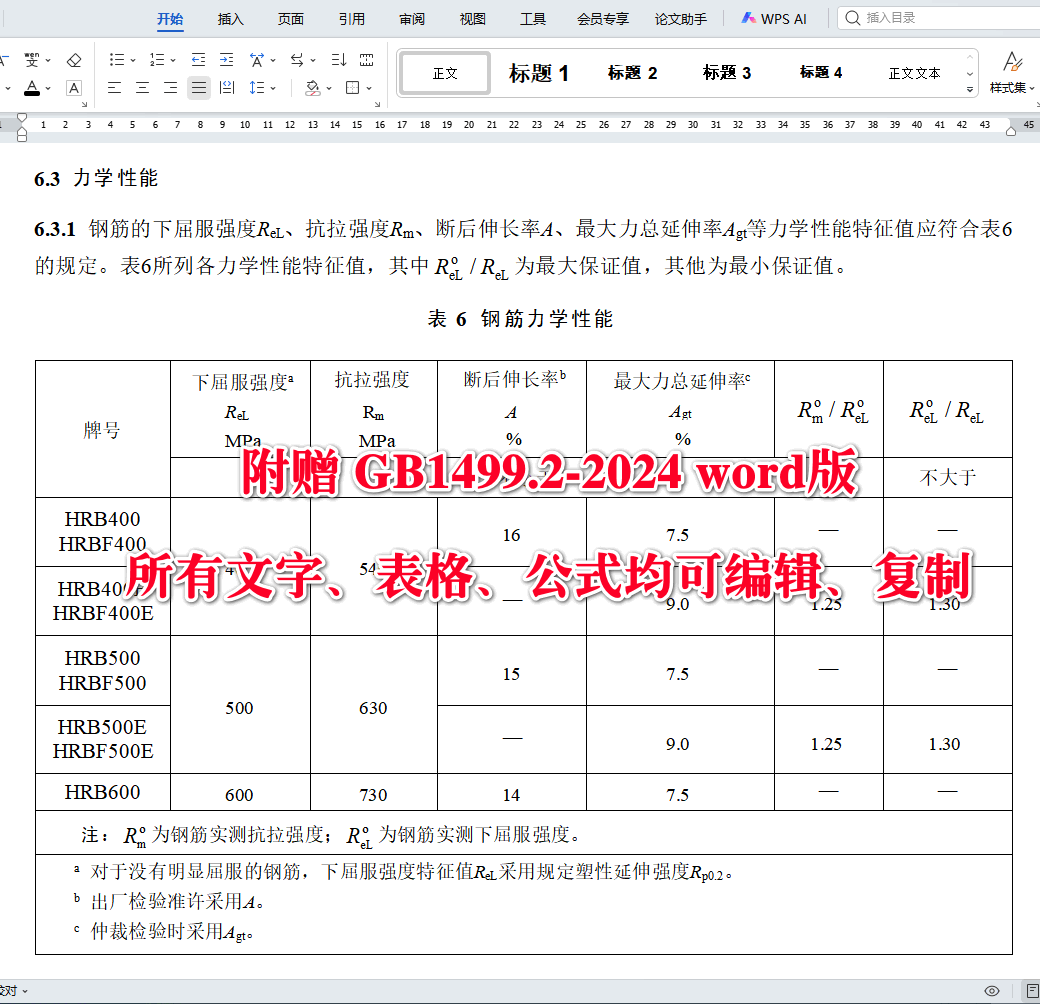The width and height of the screenshot is (1040, 1004).
Task: Open the line spacing dropdown arrow
Action: [273, 88]
